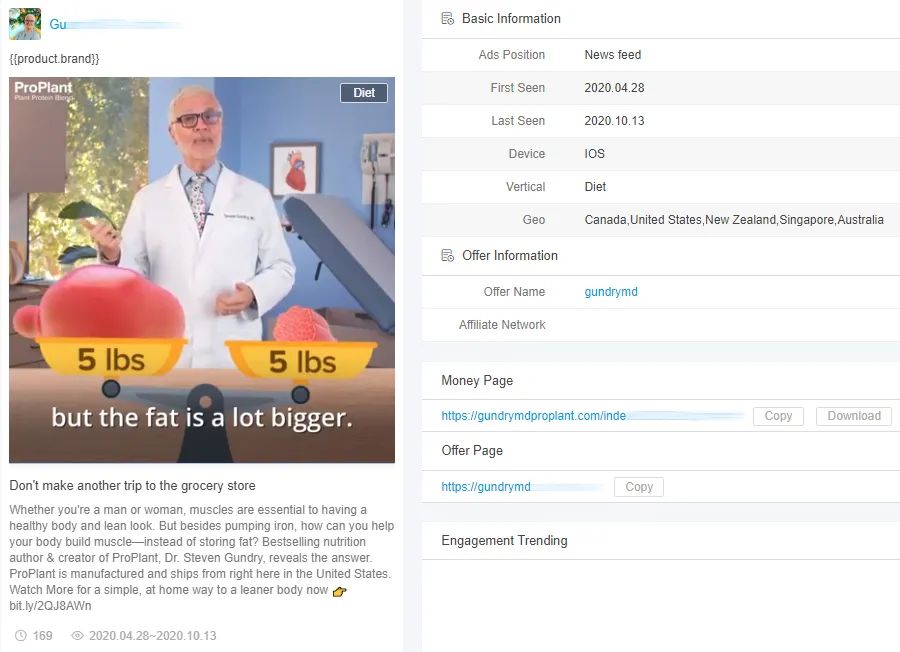Click the Money Page section header
This screenshot has width=900, height=652.
pos(477,381)
